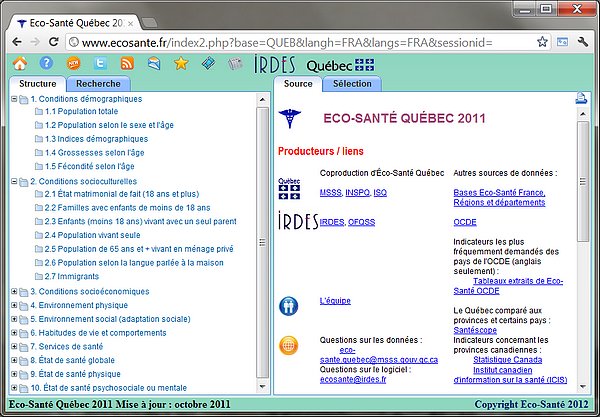The width and height of the screenshot is (600, 417).
Task: Open the MSSS link
Action: (330, 192)
